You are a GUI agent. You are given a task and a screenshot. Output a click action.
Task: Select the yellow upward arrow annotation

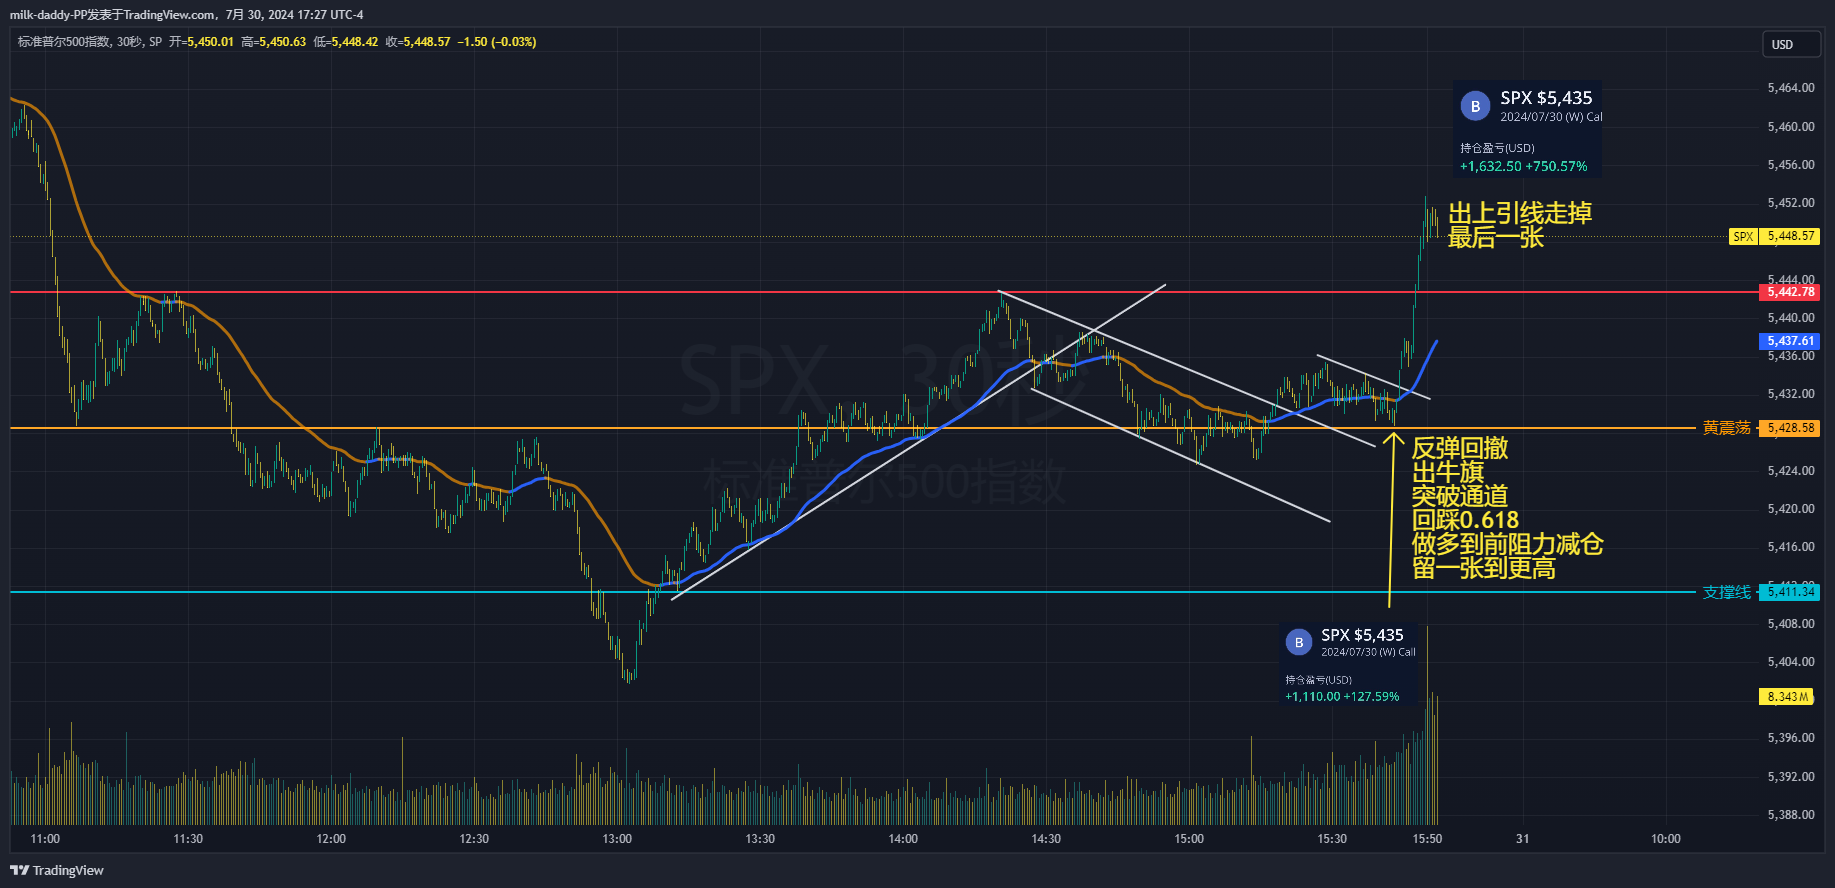(1391, 520)
